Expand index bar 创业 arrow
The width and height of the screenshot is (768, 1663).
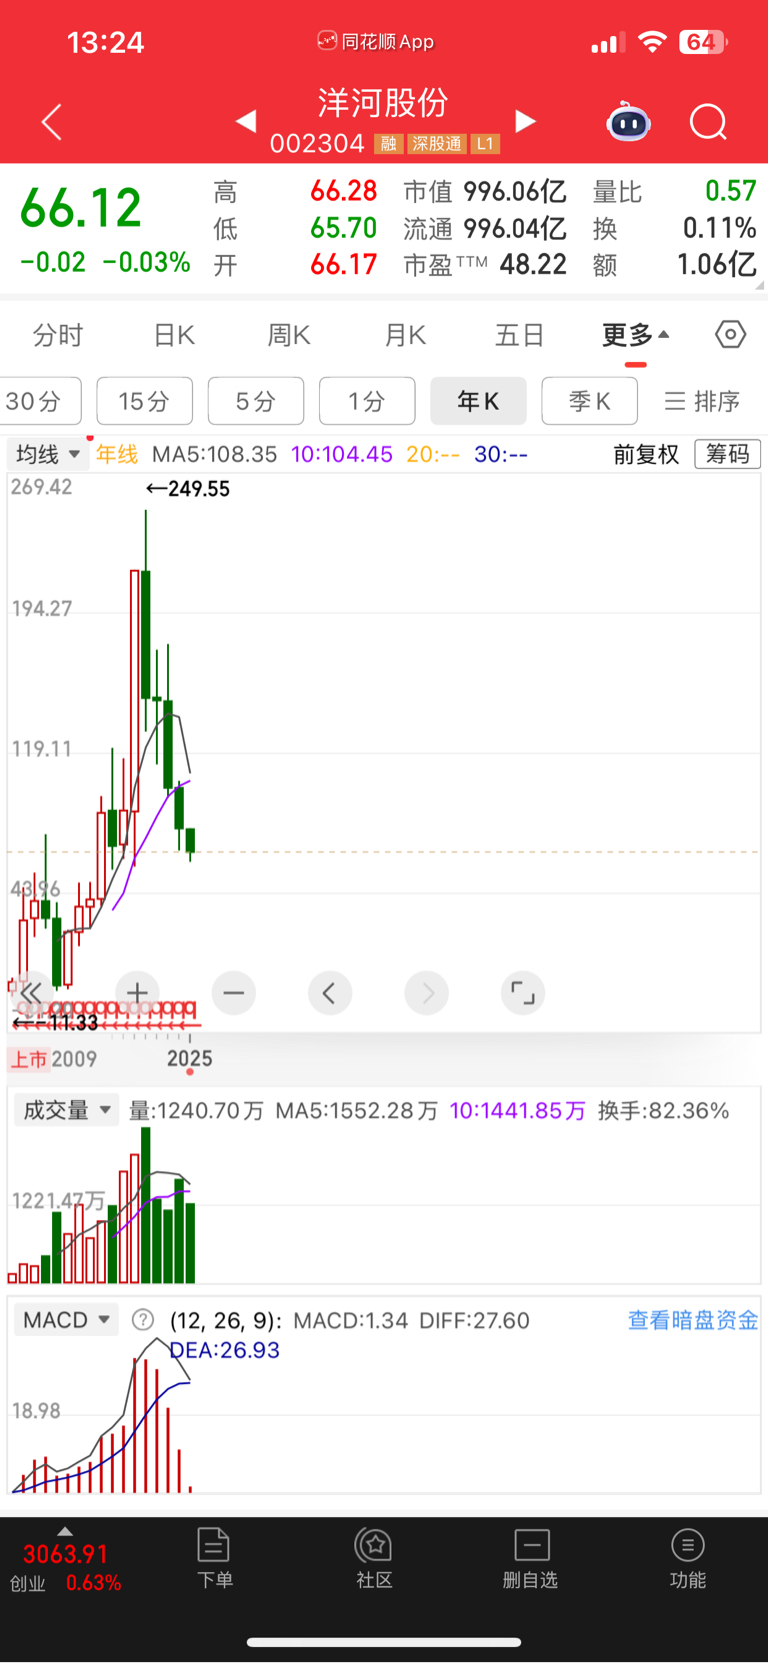(x=65, y=1531)
